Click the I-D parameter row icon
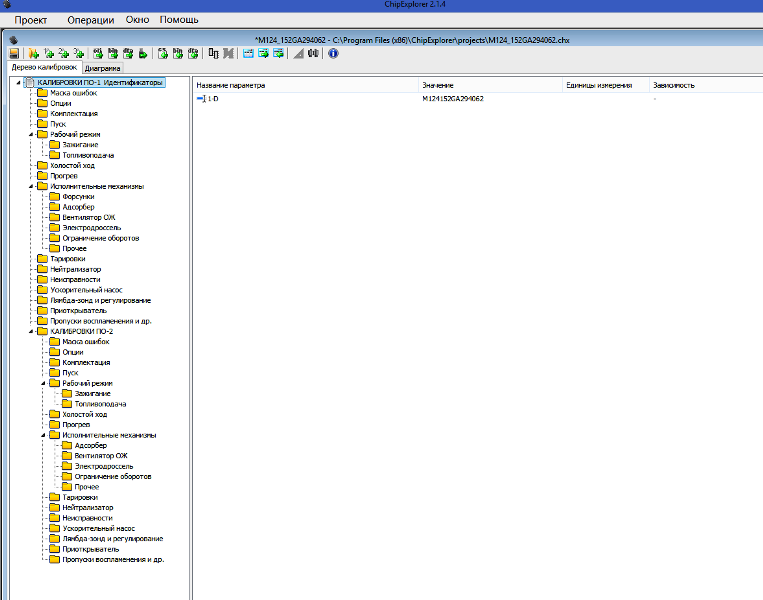This screenshot has height=600, width=763. pos(201,99)
